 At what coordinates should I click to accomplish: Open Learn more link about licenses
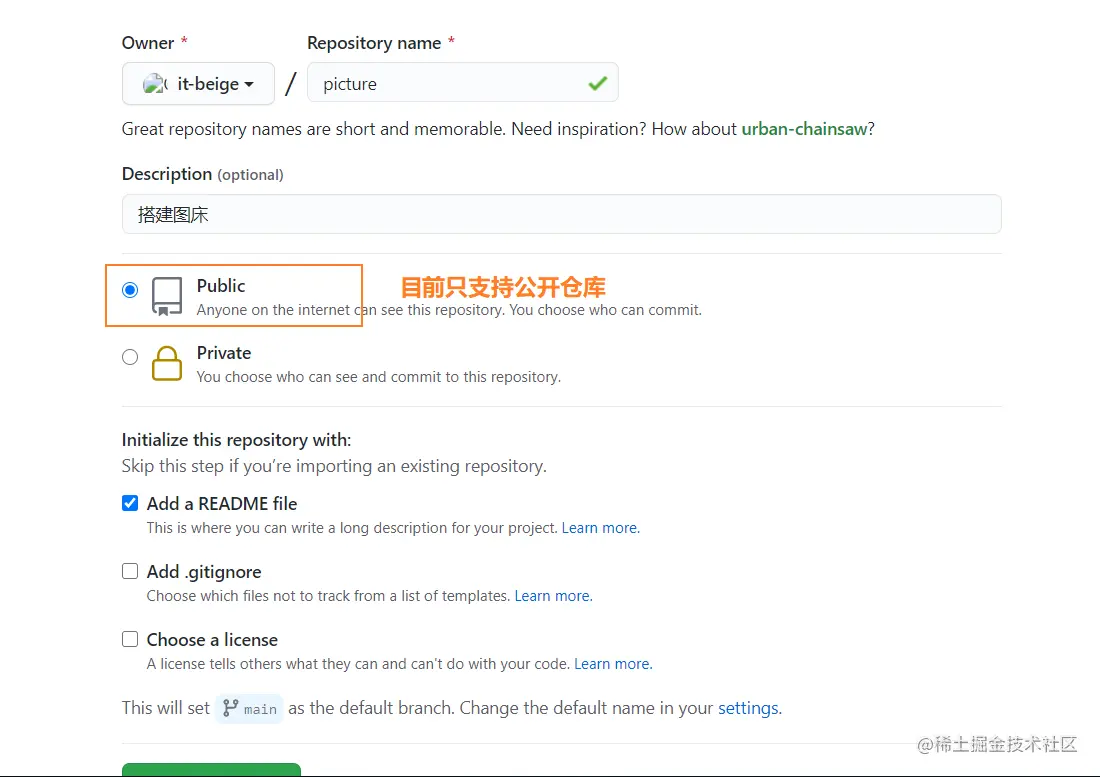[x=613, y=663]
